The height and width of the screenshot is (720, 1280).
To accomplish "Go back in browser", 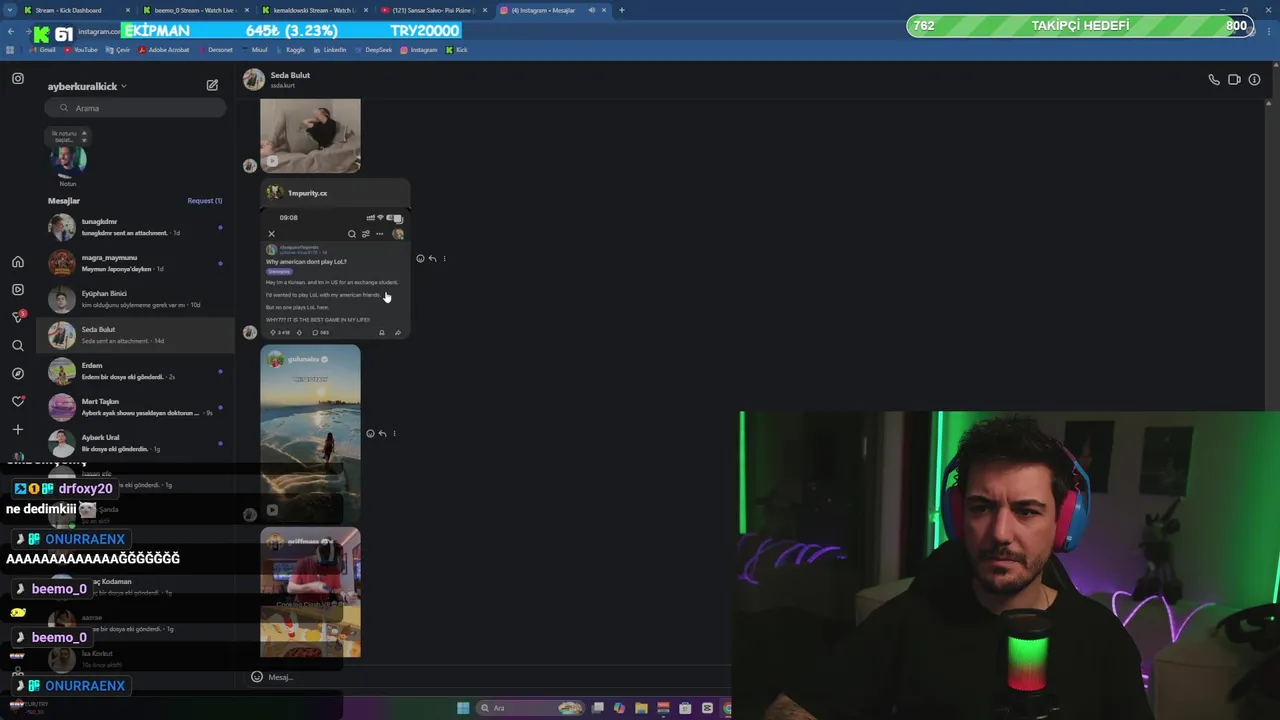I will point(10,32).
